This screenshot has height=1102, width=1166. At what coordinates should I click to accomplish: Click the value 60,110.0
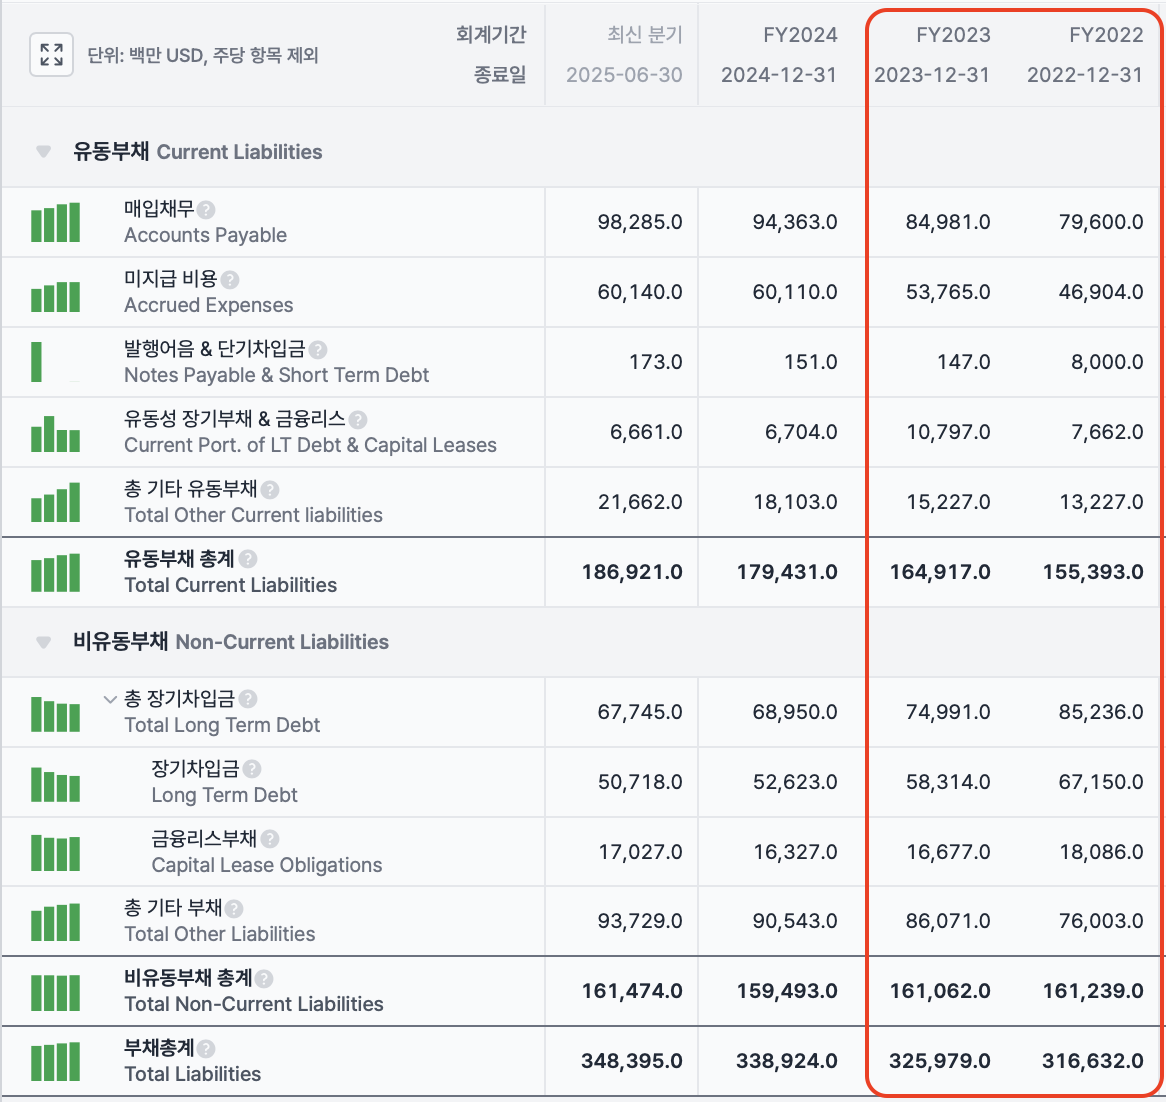point(795,292)
